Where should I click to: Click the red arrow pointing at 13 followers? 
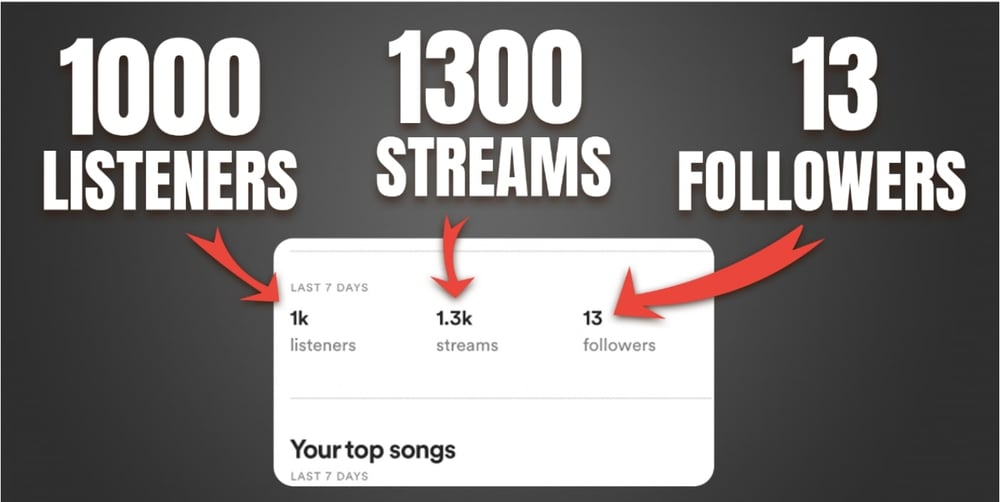click(x=708, y=281)
